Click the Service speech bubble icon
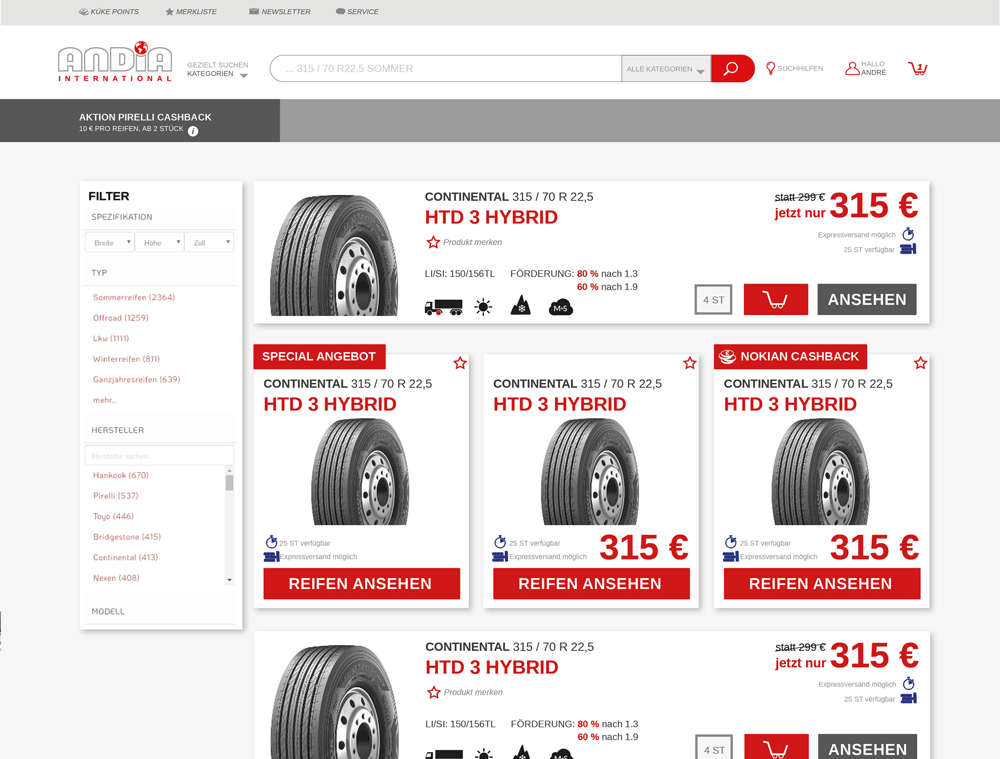Viewport: 1000px width, 759px height. 341,11
